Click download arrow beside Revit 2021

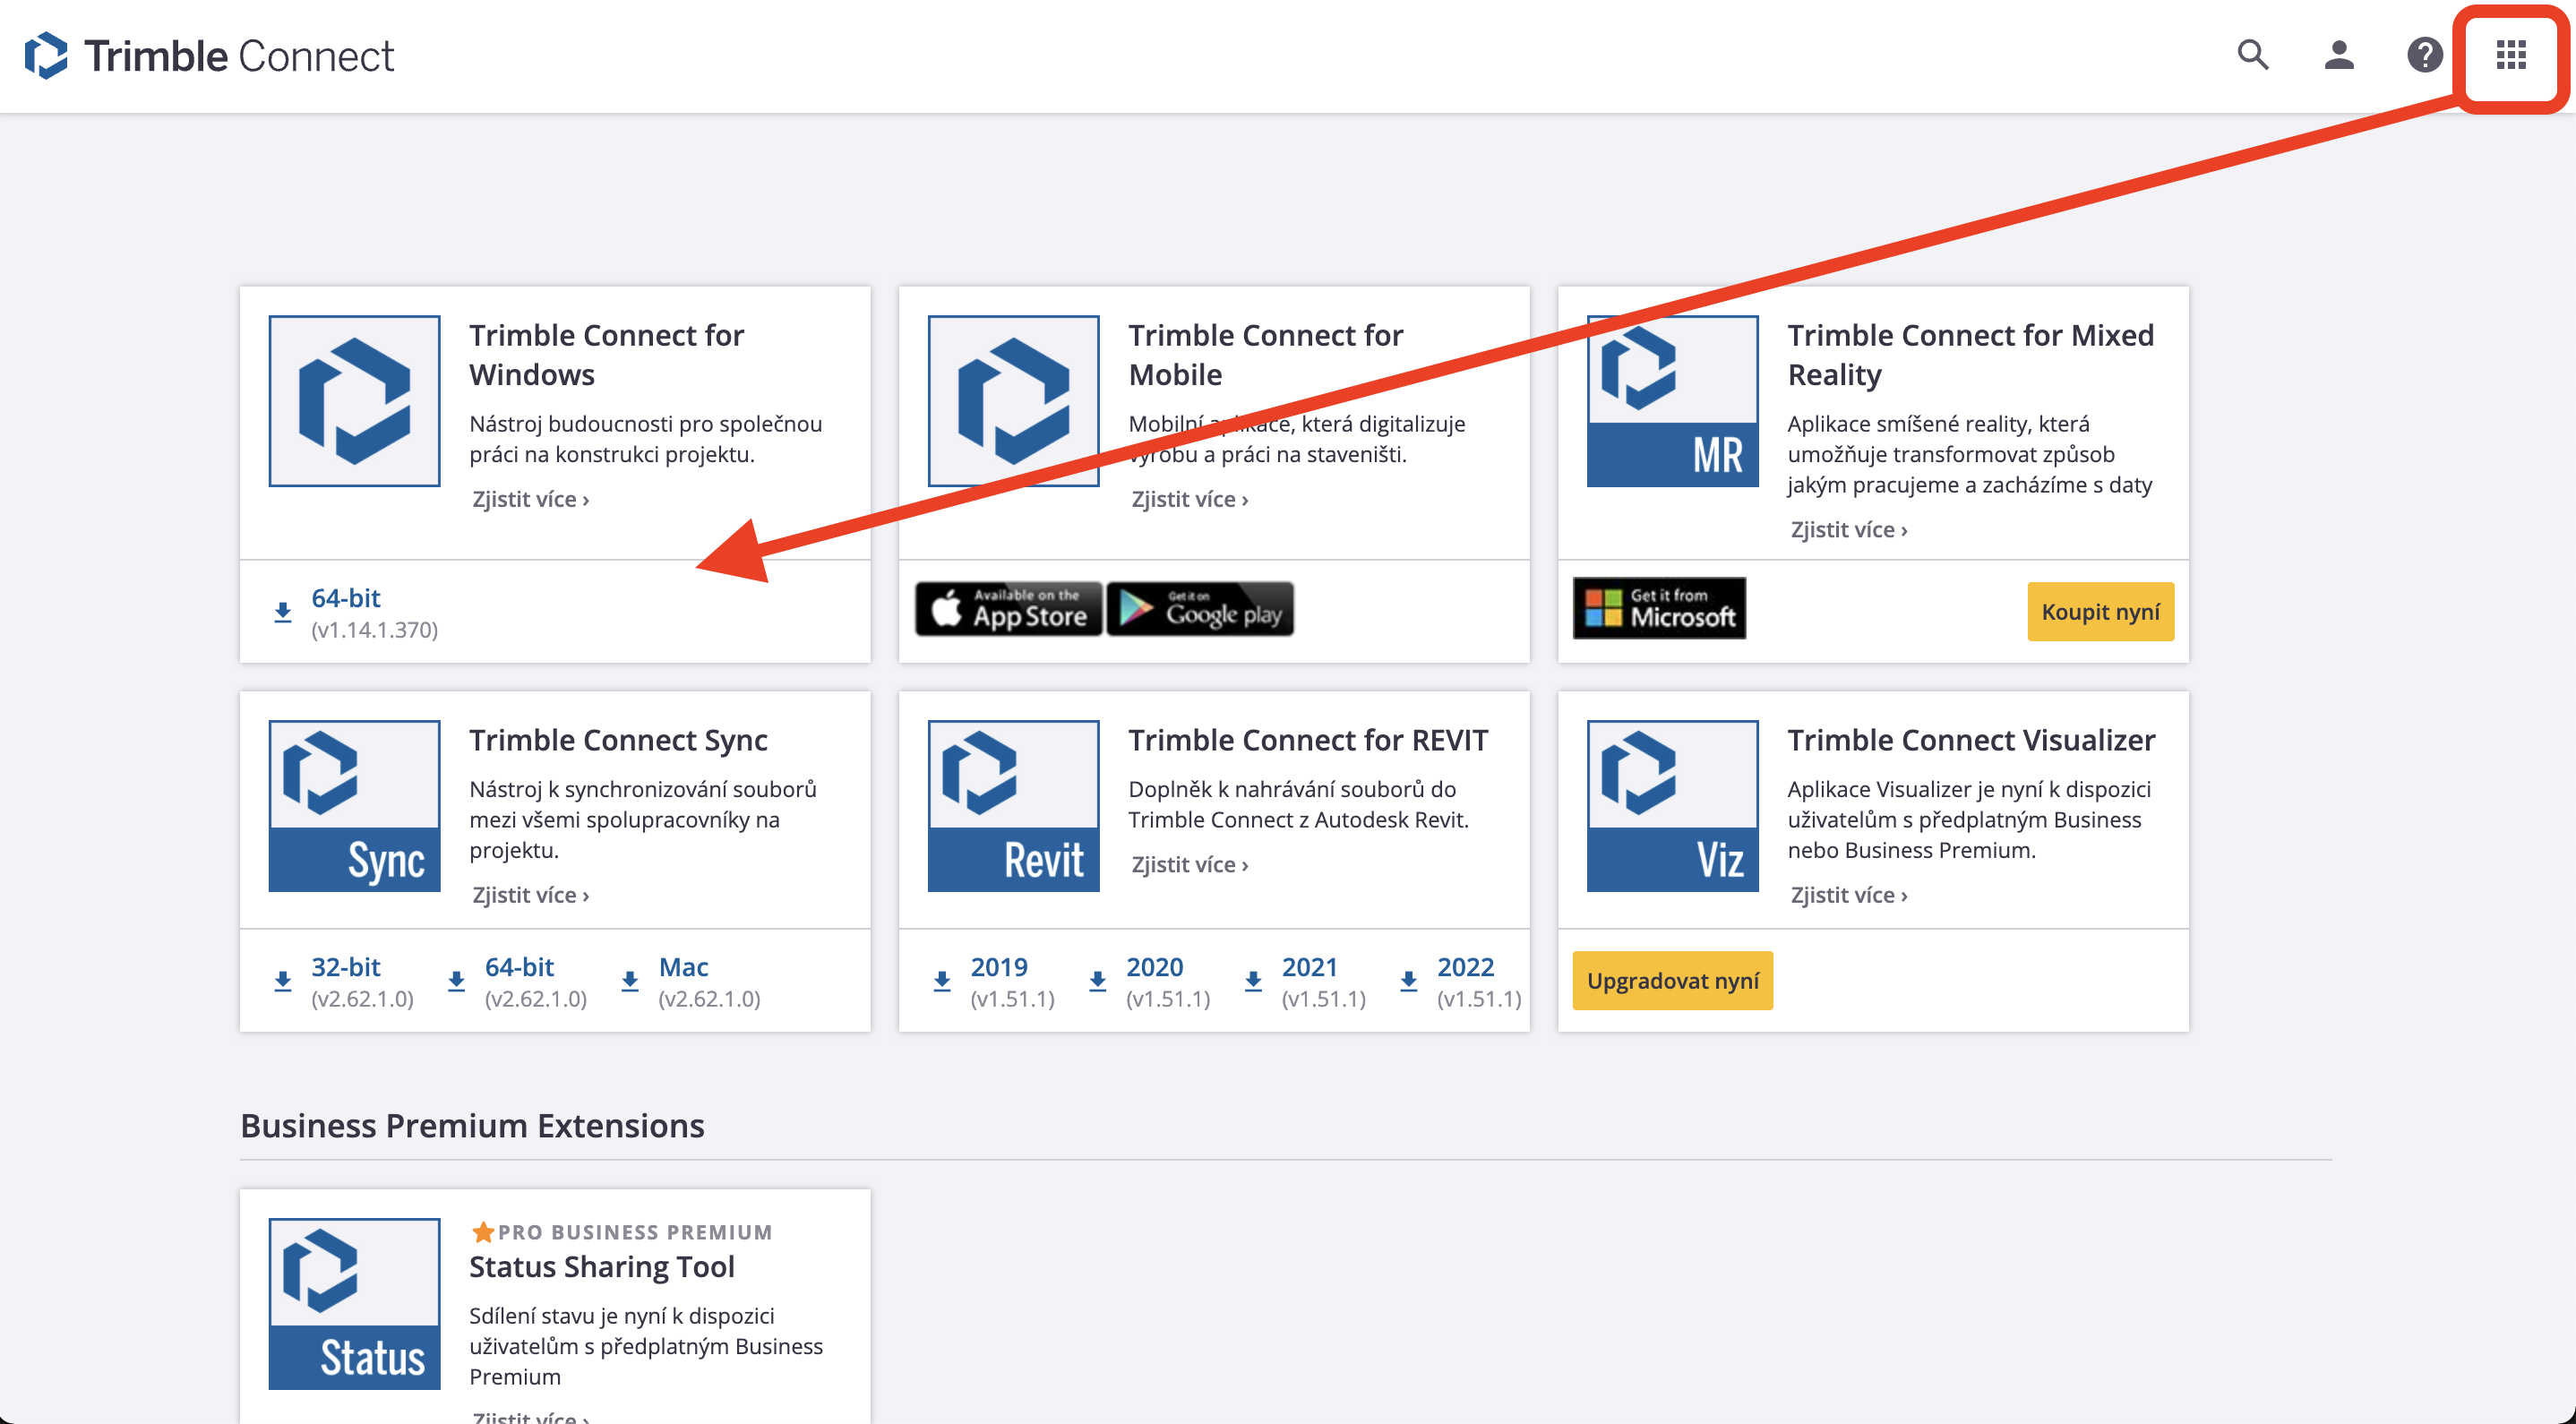click(1253, 981)
